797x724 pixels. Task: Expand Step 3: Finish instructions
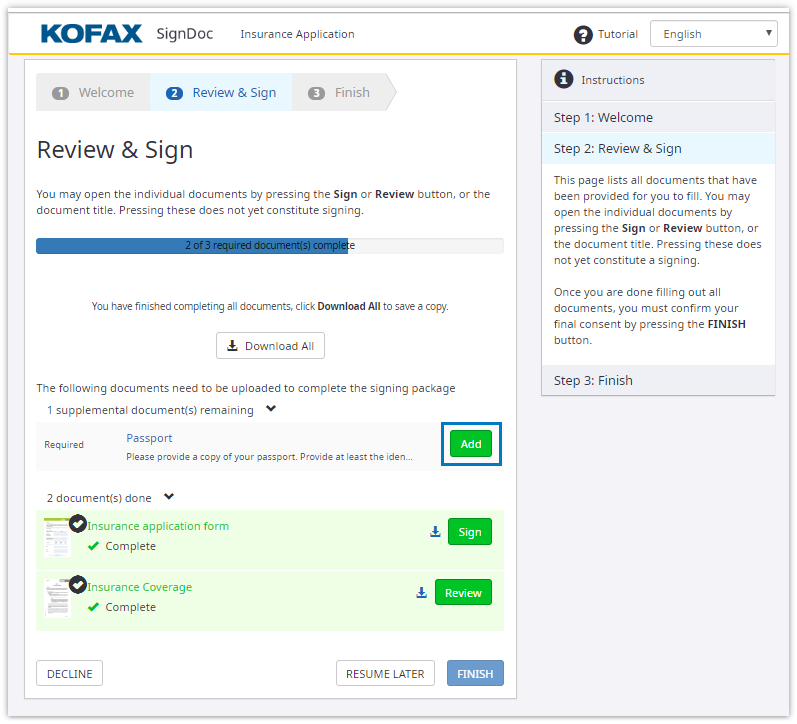(658, 380)
